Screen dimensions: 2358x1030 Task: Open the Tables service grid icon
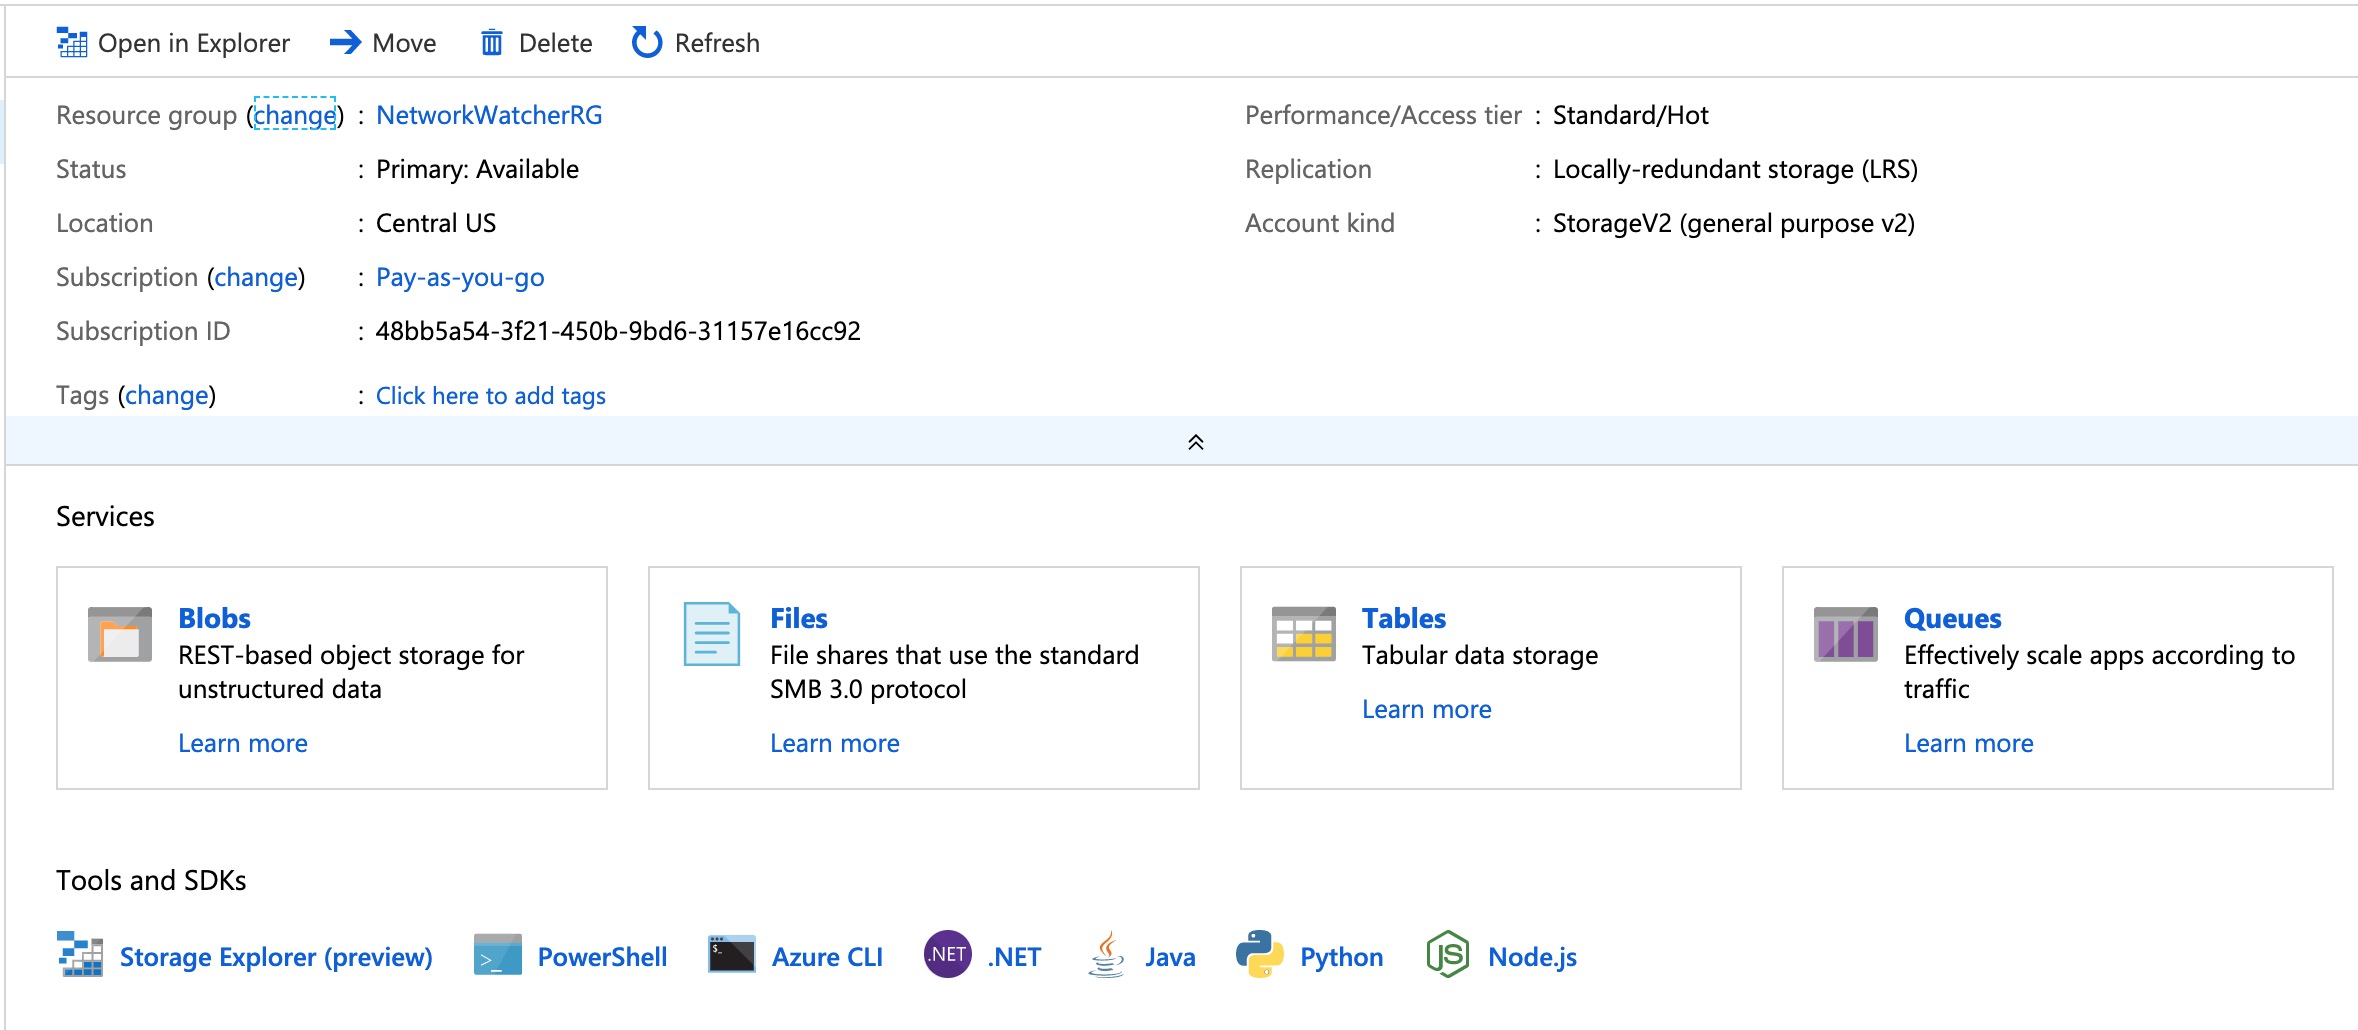[x=1303, y=635]
